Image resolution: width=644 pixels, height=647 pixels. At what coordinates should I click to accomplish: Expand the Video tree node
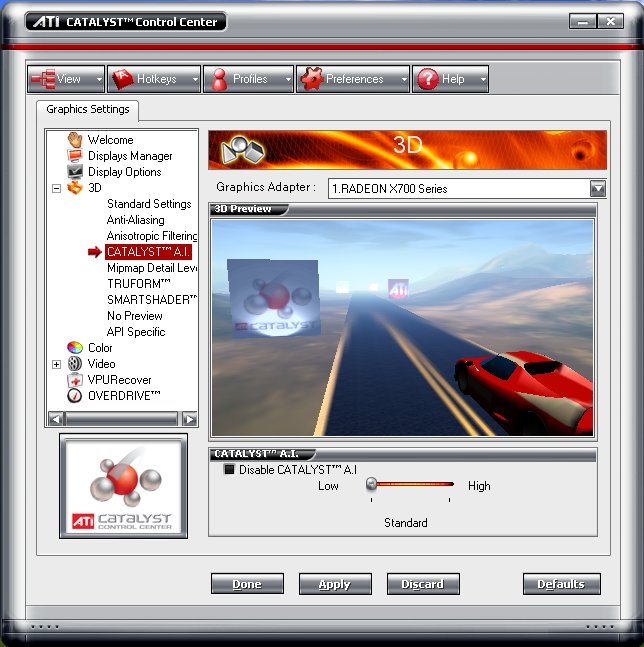(x=57, y=364)
